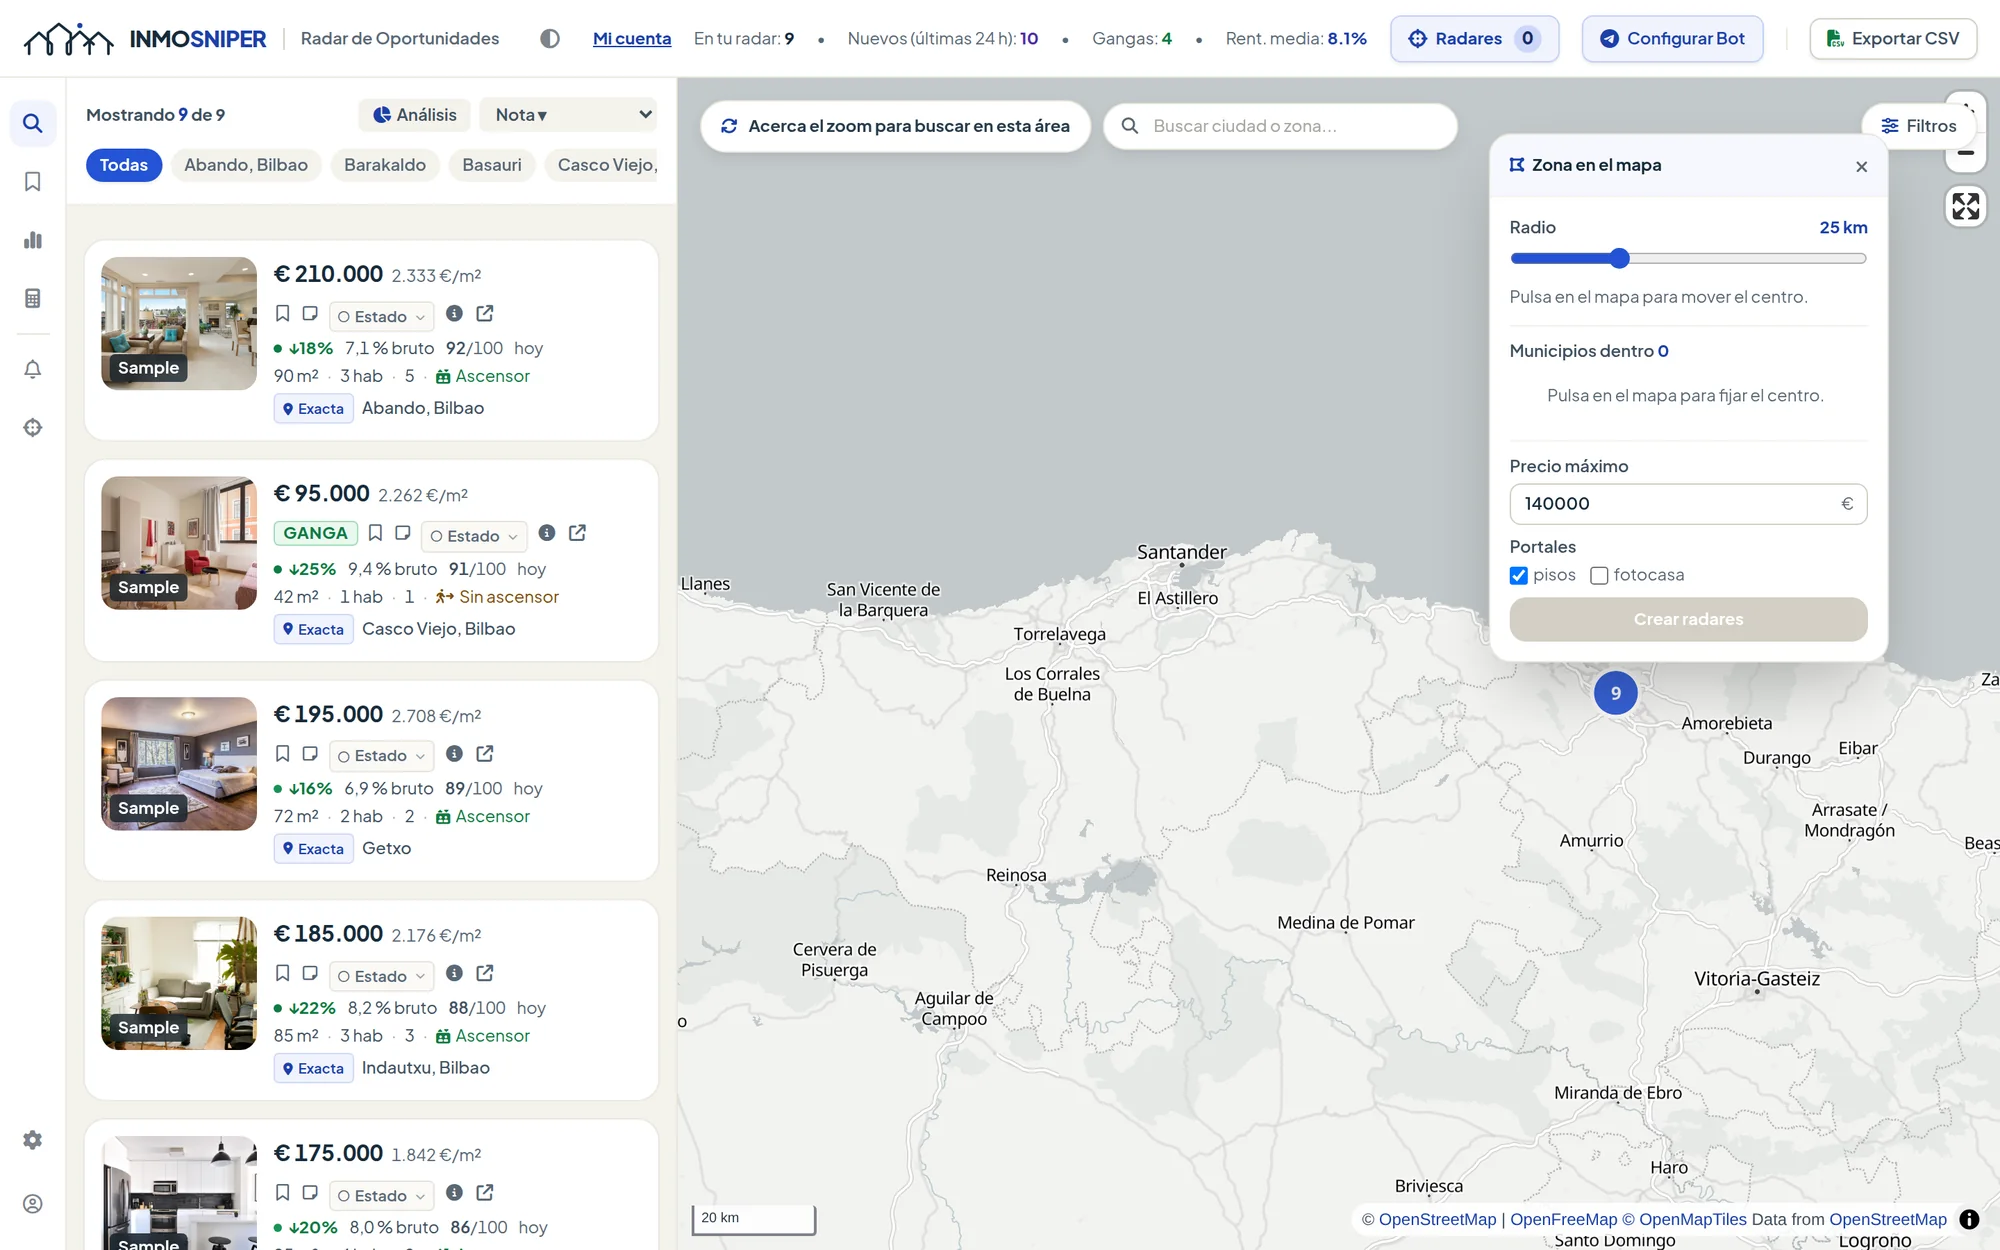Open the €210.000 listing thumbnail

point(179,324)
